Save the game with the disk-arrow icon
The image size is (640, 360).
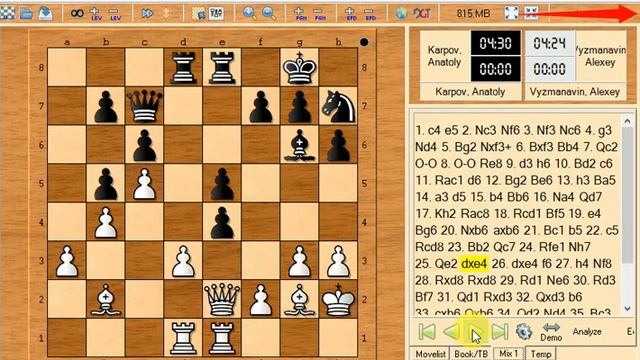point(45,13)
